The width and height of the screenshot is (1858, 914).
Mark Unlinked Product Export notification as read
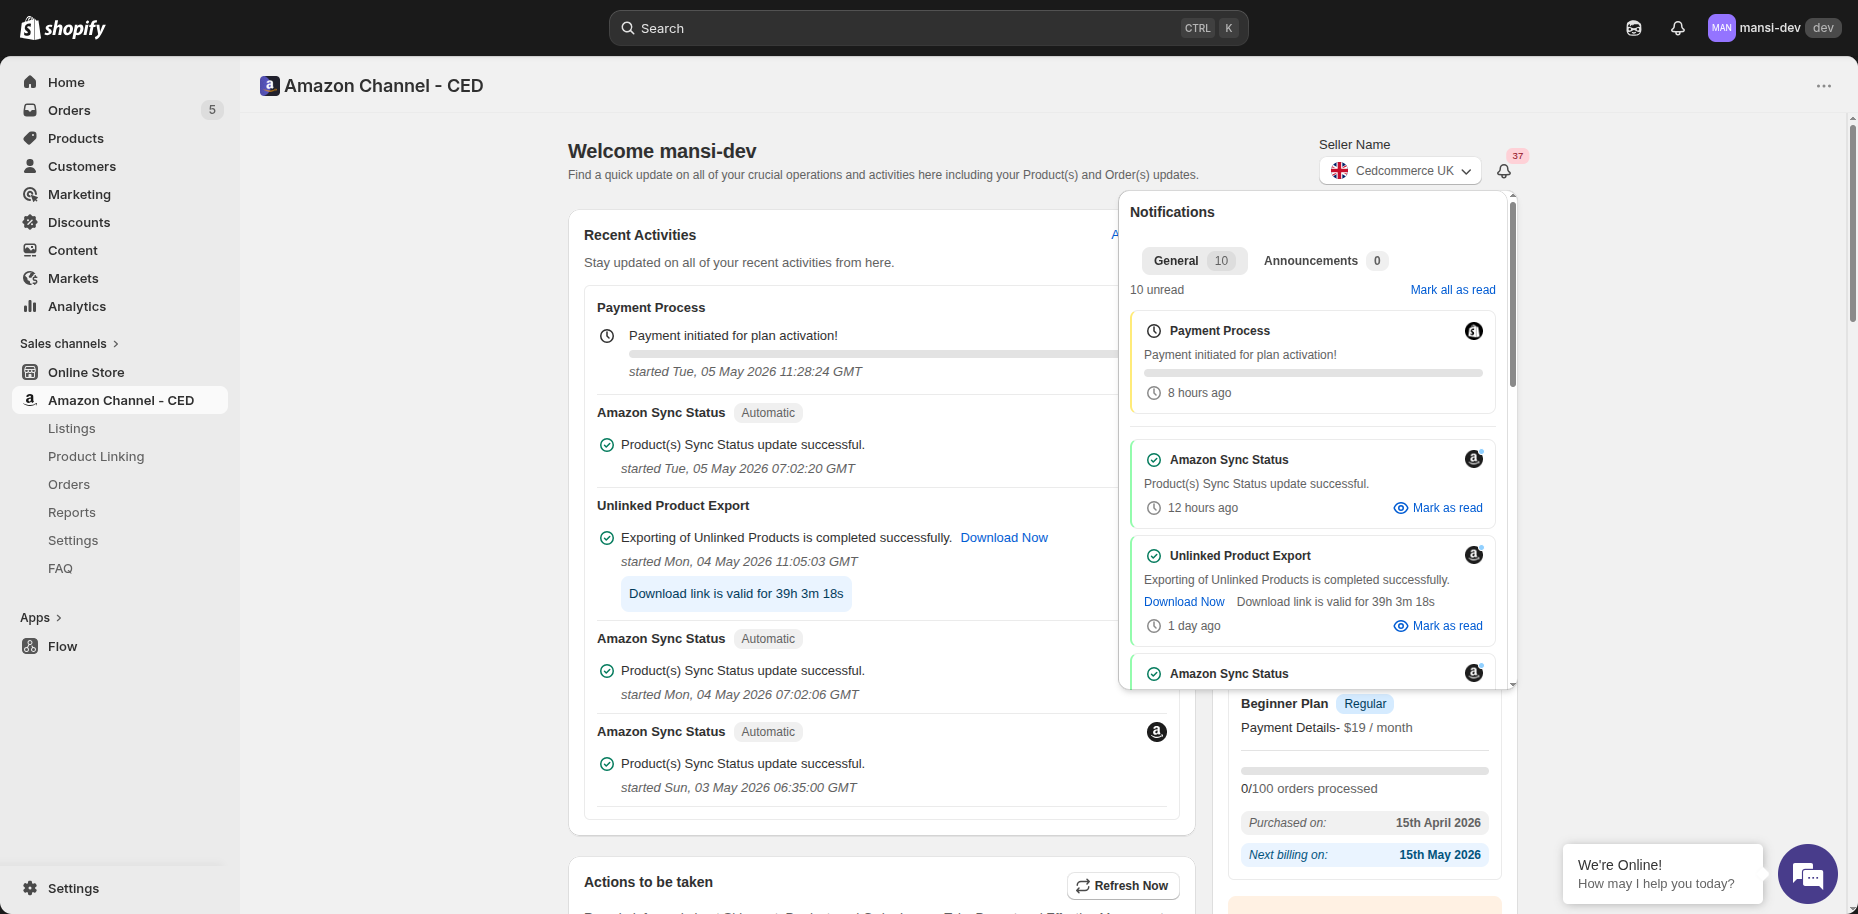[x=1438, y=626]
